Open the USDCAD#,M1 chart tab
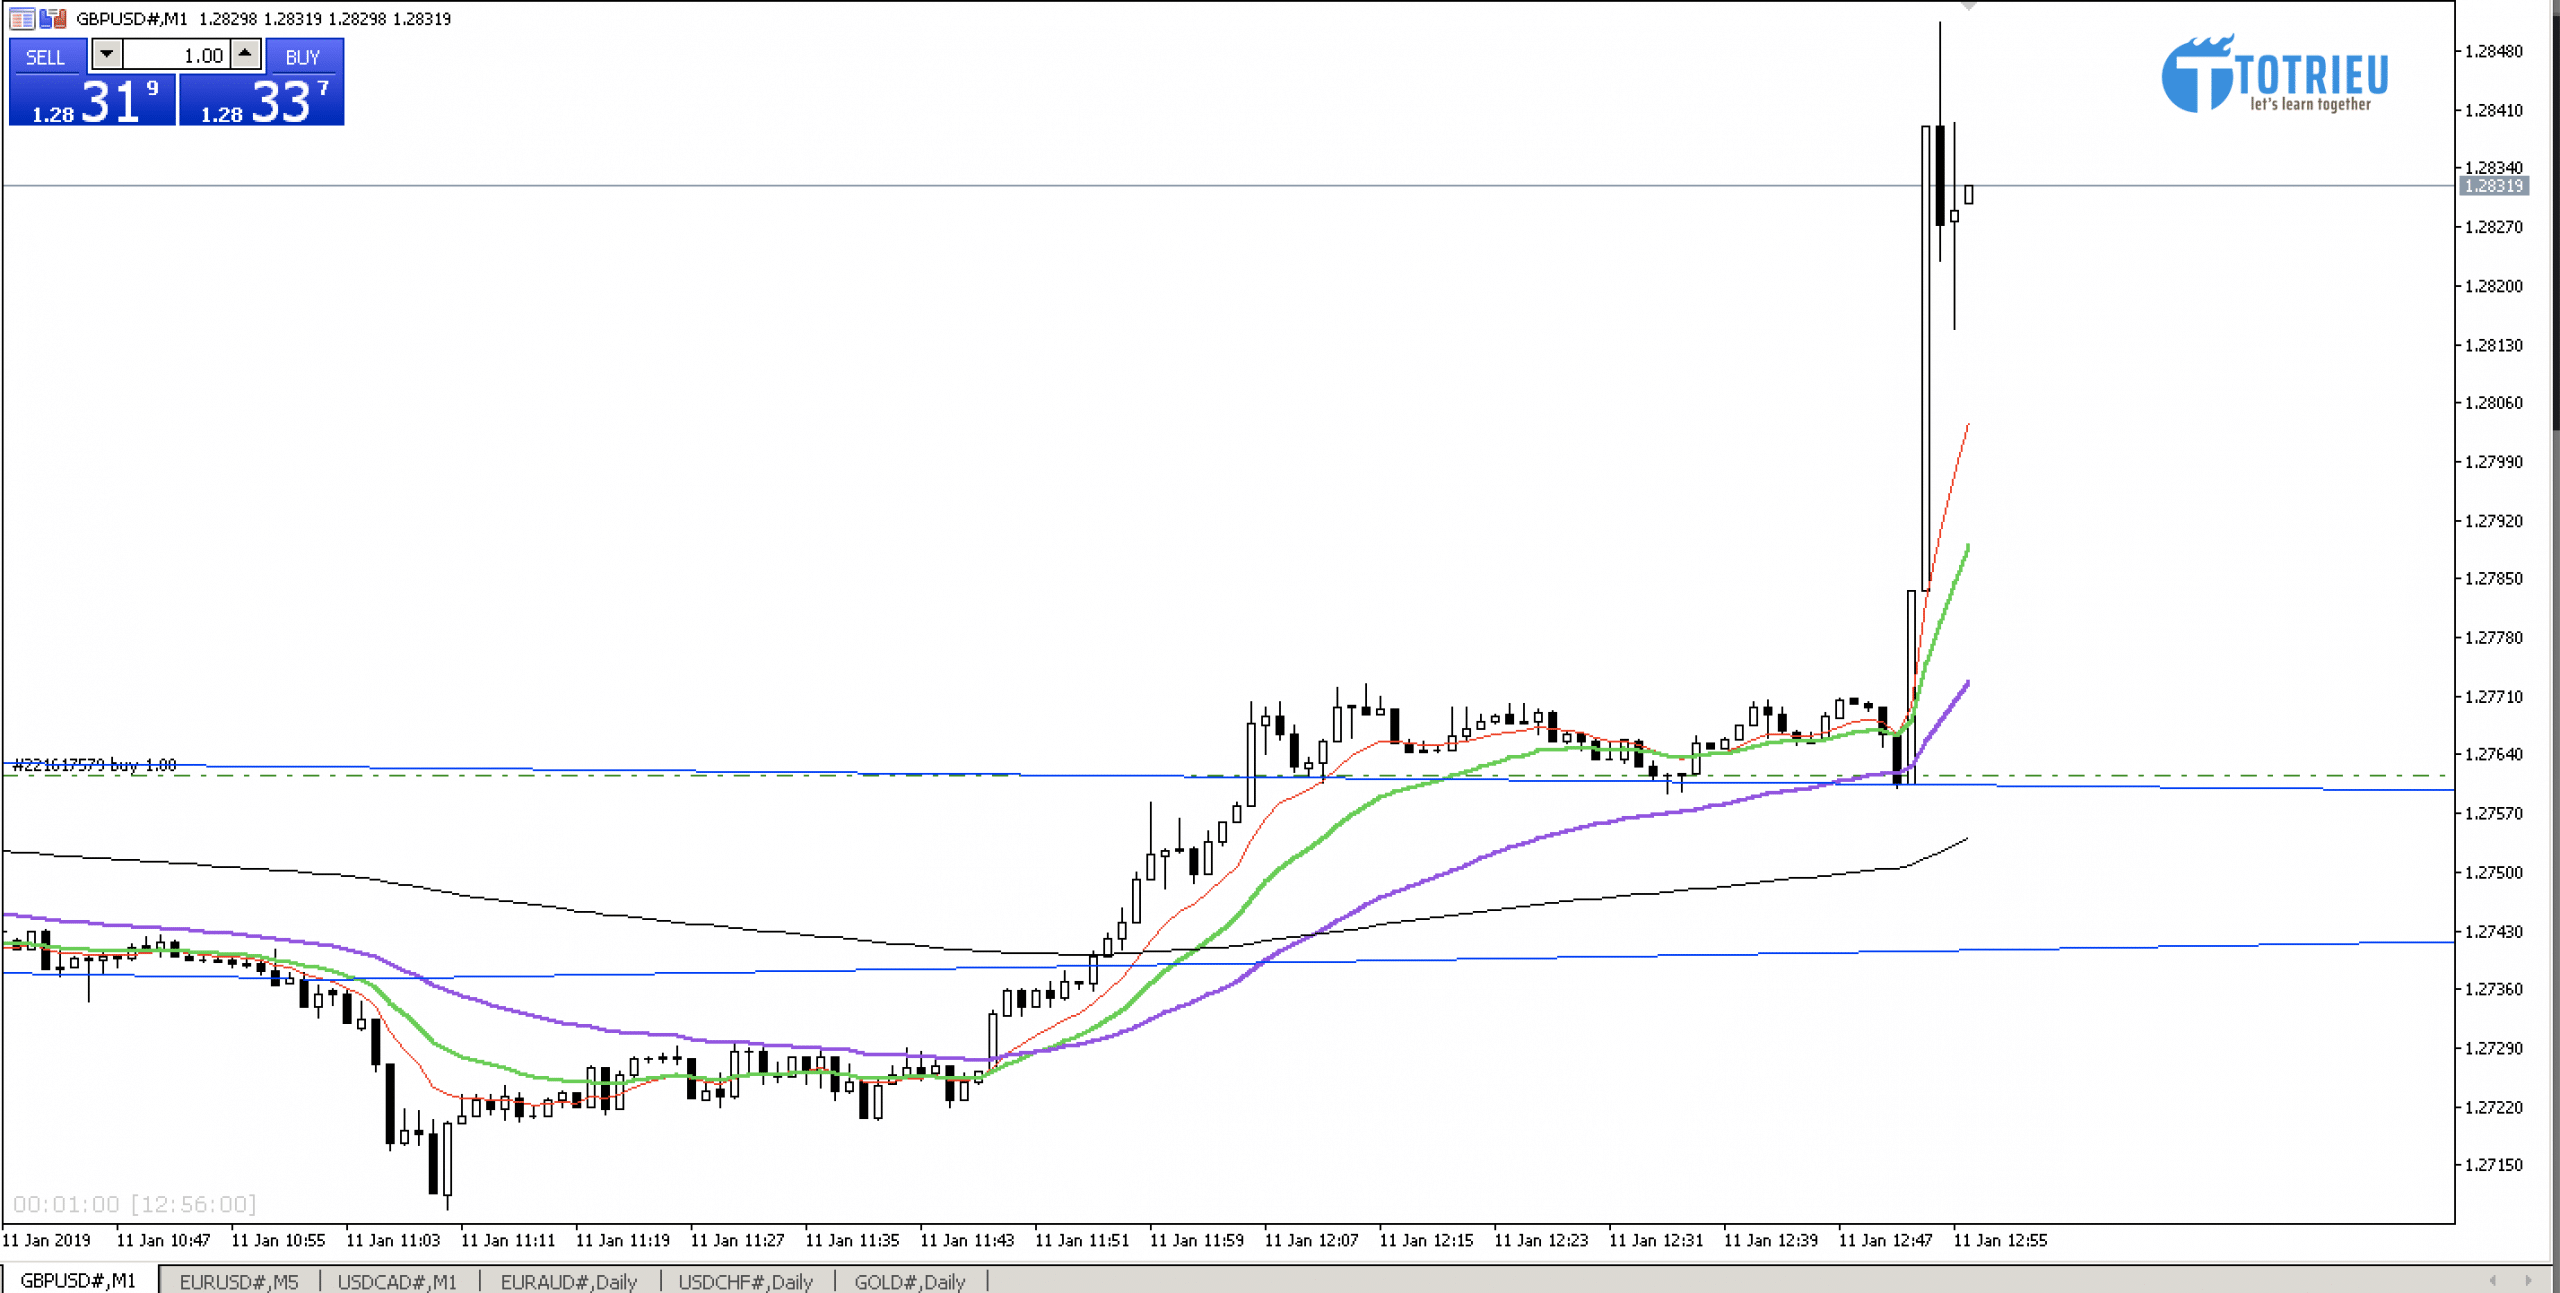Screen dimensions: 2560x1293 pyautogui.click(x=397, y=1281)
